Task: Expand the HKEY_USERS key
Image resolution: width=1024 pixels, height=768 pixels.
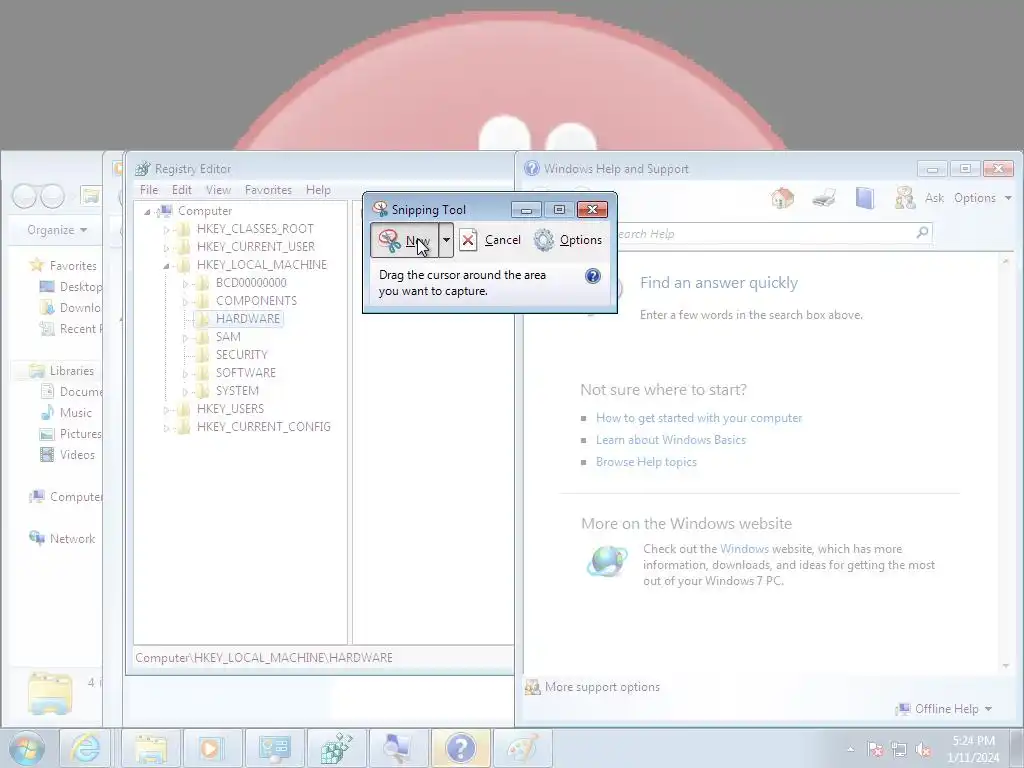Action: coord(166,409)
